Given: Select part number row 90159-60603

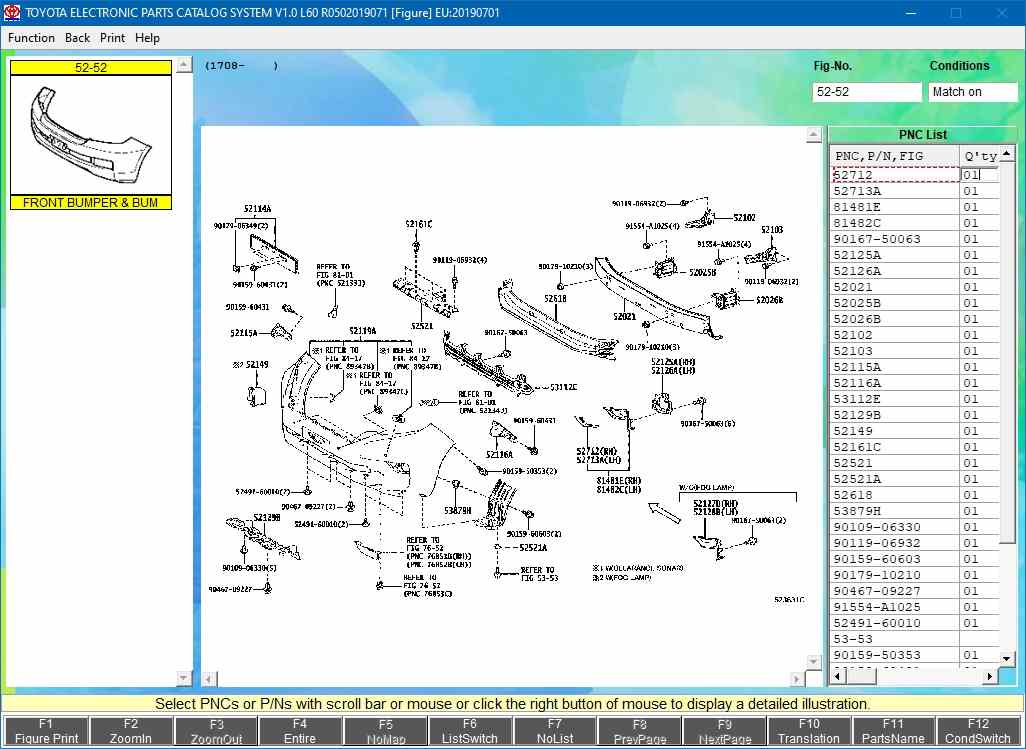Looking at the screenshot, I should pos(915,559).
